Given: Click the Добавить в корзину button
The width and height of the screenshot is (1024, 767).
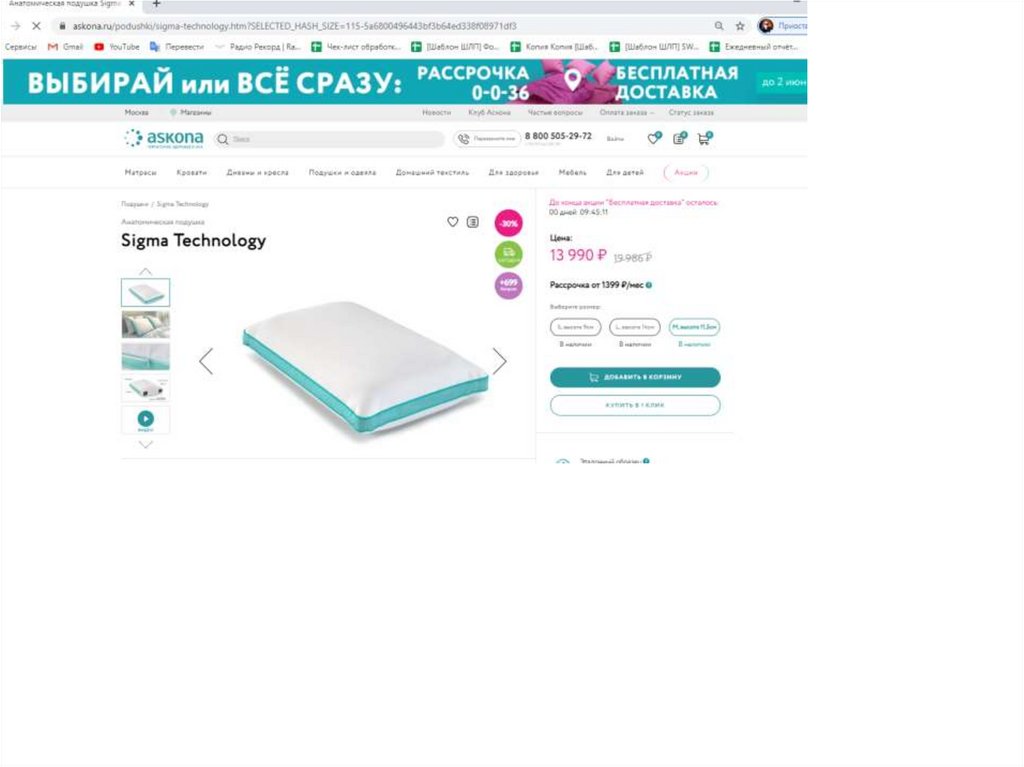Looking at the screenshot, I should [x=635, y=377].
